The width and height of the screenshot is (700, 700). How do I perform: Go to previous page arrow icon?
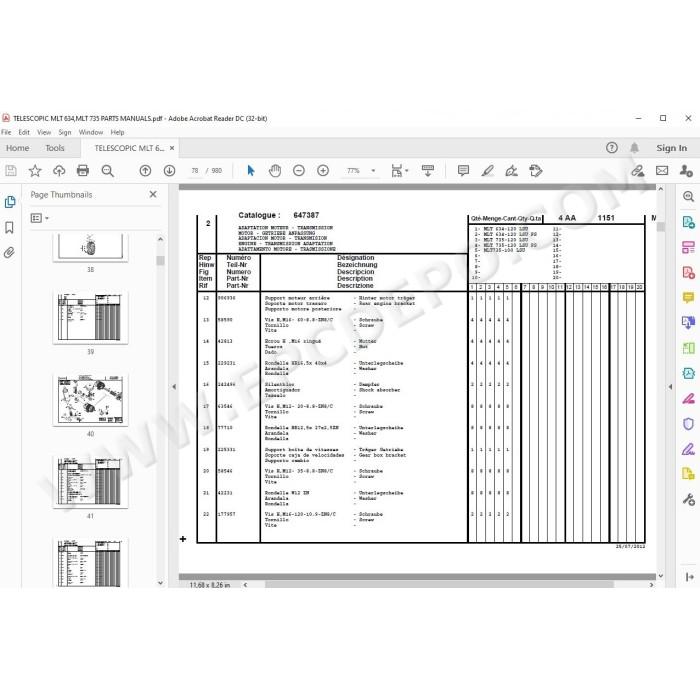click(145, 171)
